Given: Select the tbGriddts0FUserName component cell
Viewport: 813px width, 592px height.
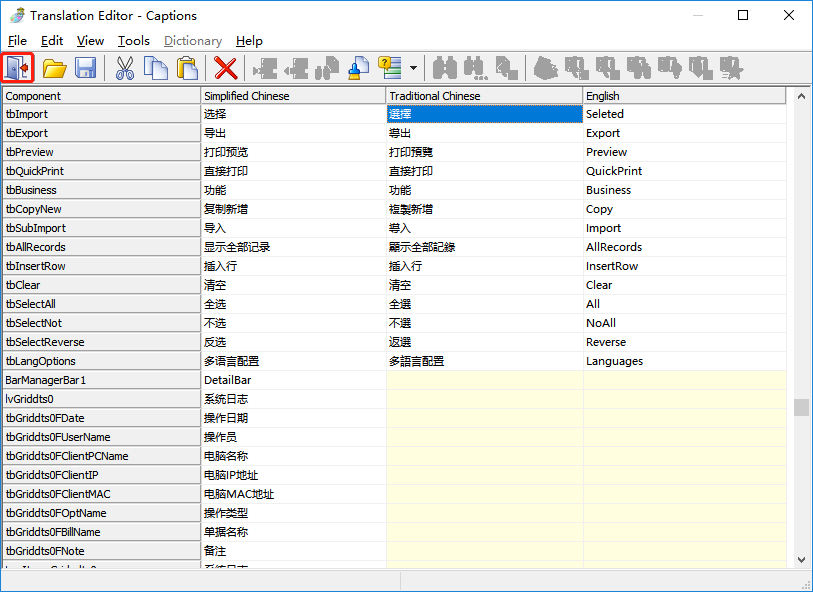Looking at the screenshot, I should pos(102,437).
